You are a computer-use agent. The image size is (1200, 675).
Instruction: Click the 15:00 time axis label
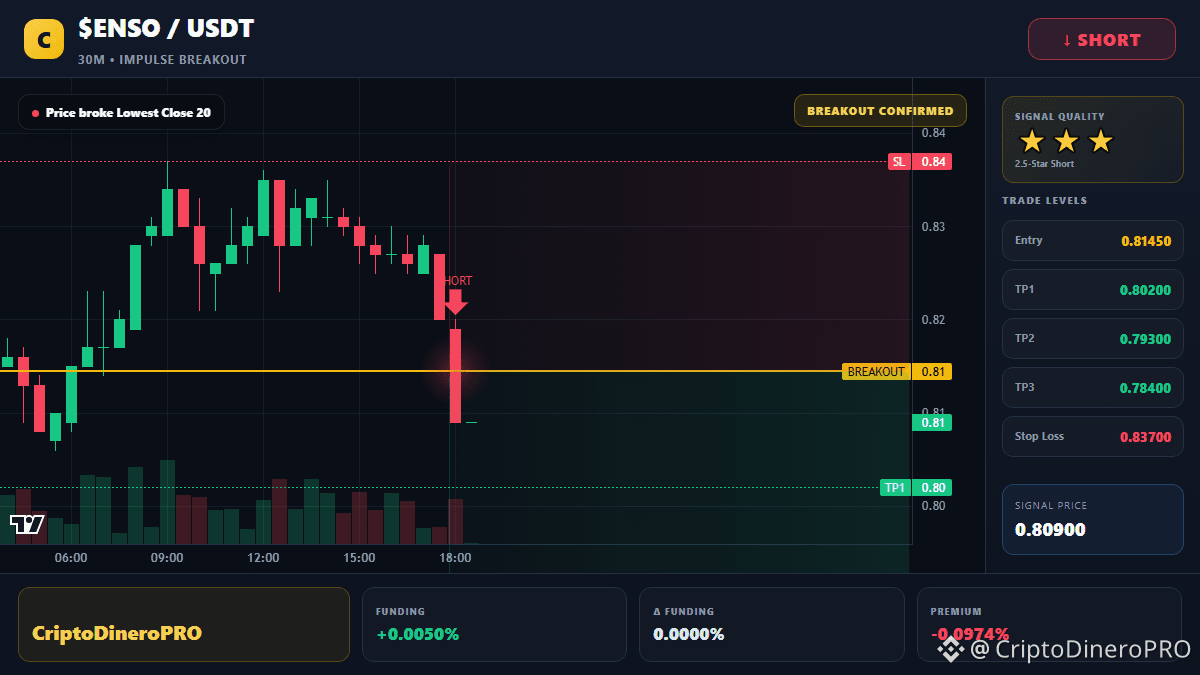pyautogui.click(x=359, y=558)
